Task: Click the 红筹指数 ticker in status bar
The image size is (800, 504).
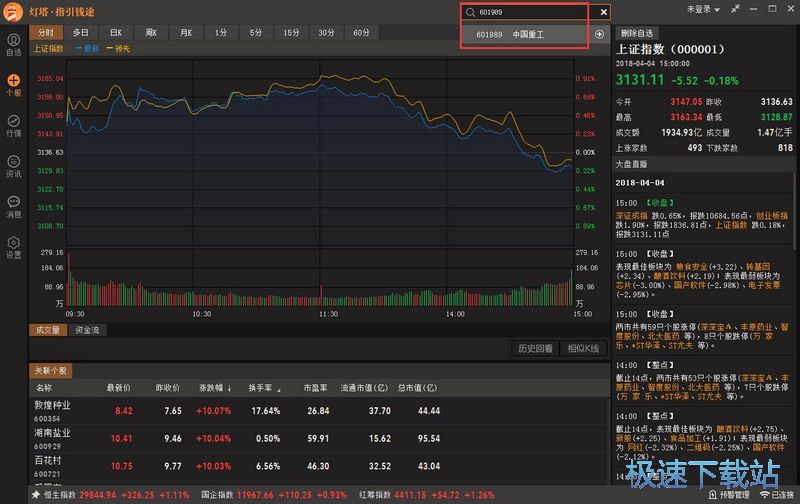Action: point(427,494)
